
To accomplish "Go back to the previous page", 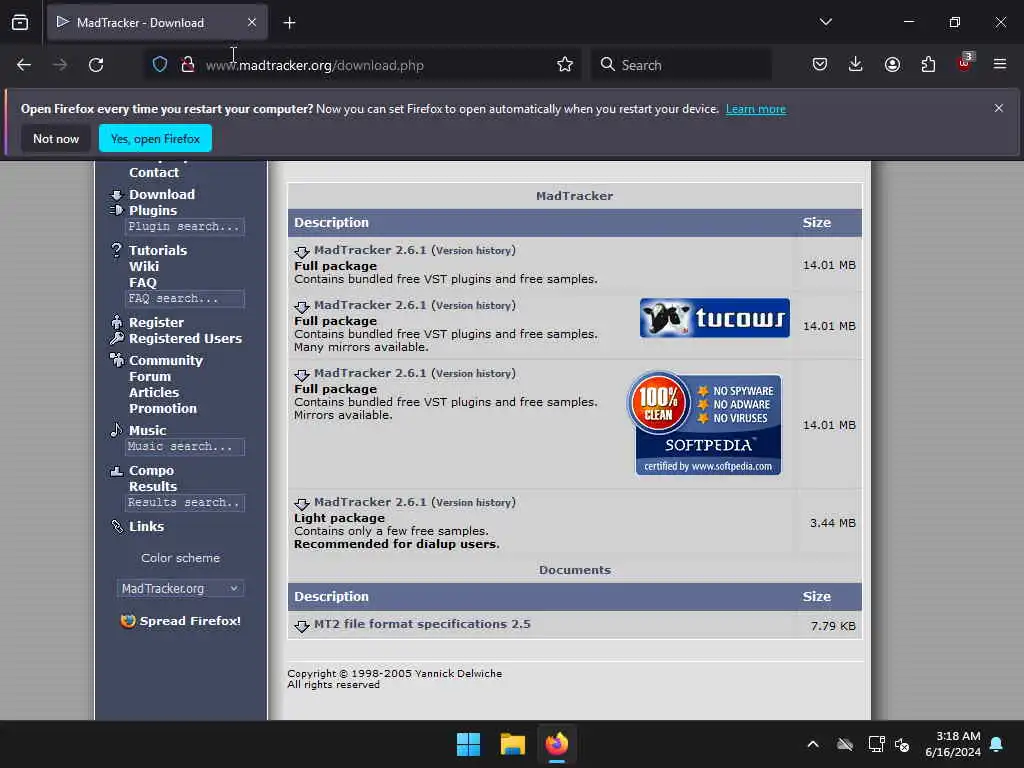I will point(24,65).
